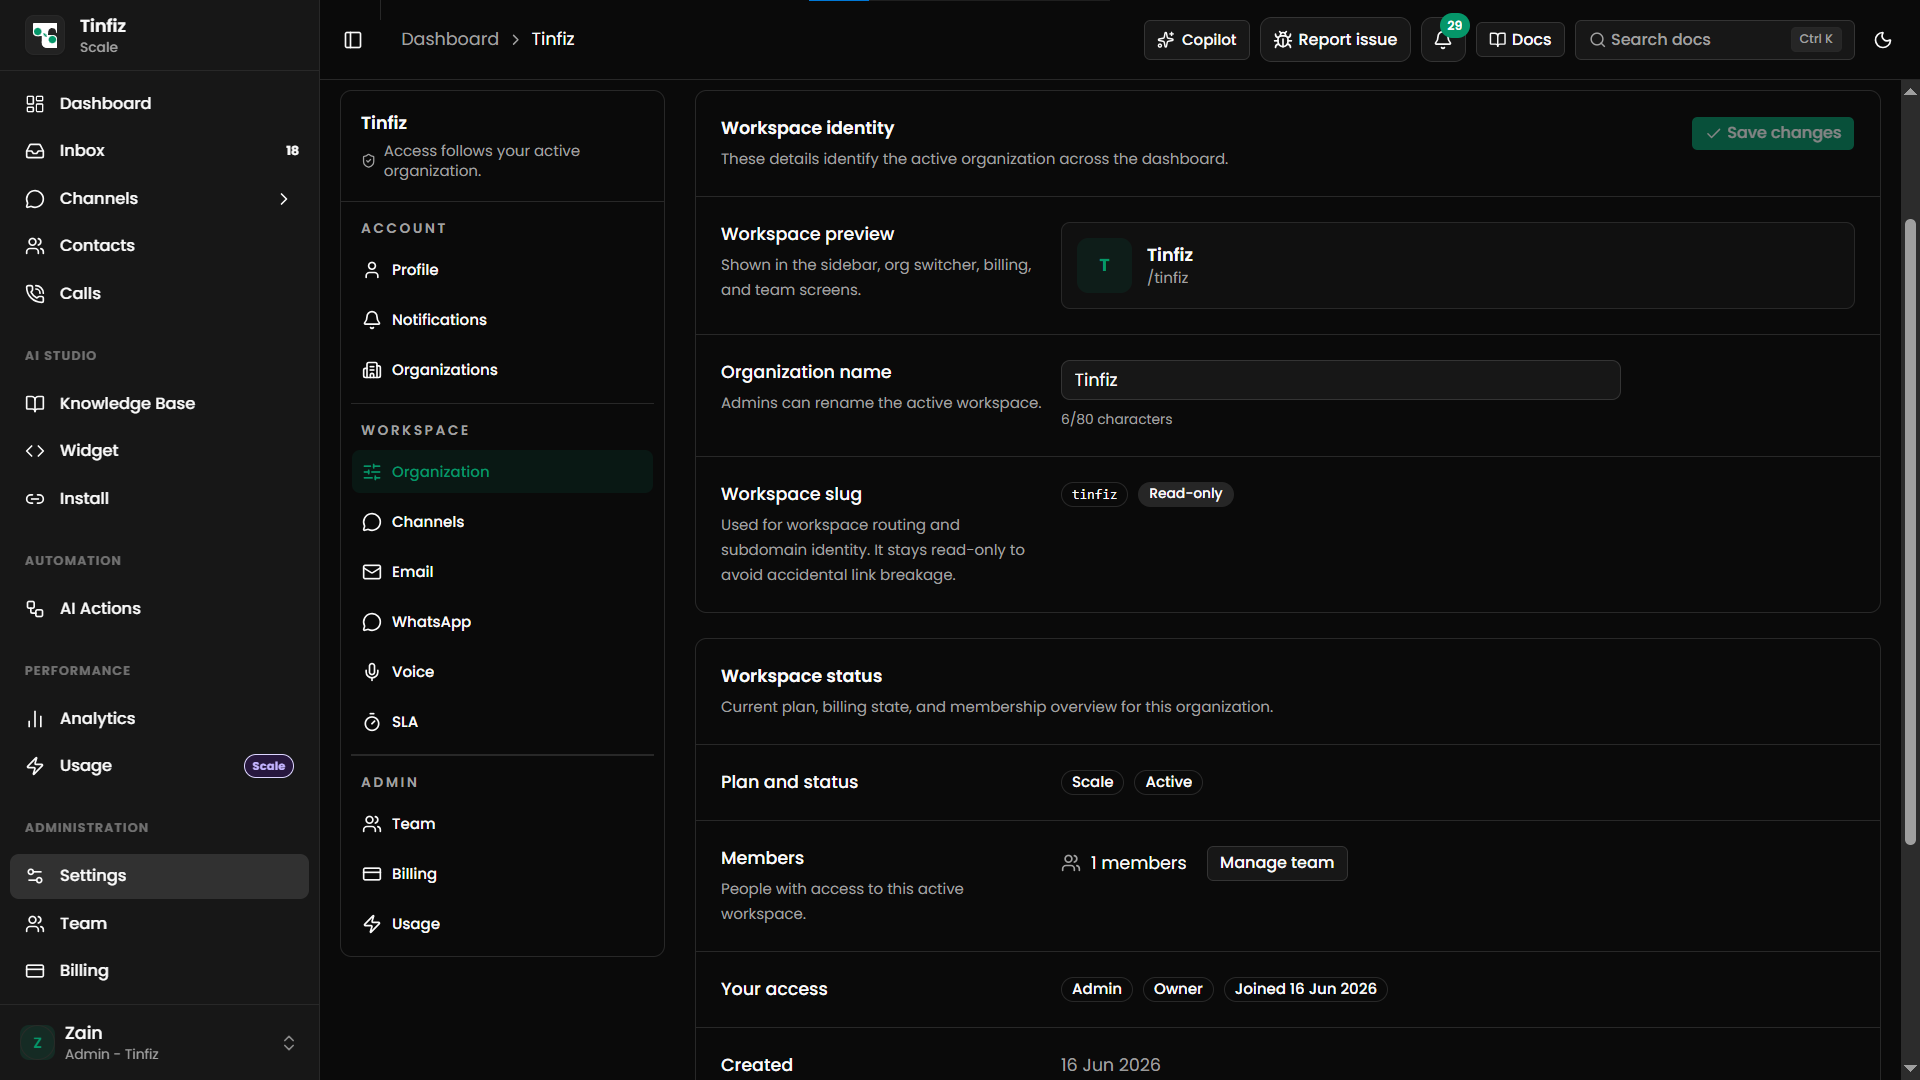Click the WhatsApp bubble icon in the settings menu

point(372,622)
